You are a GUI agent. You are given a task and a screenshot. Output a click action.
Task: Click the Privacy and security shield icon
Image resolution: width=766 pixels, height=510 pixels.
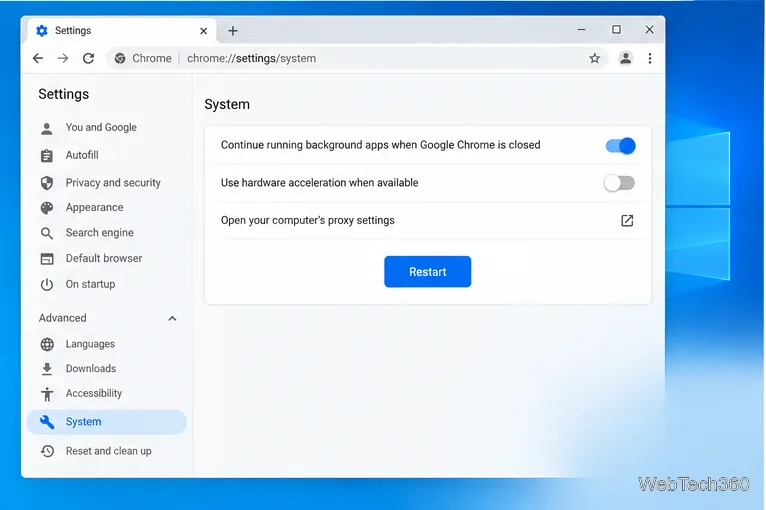(47, 183)
